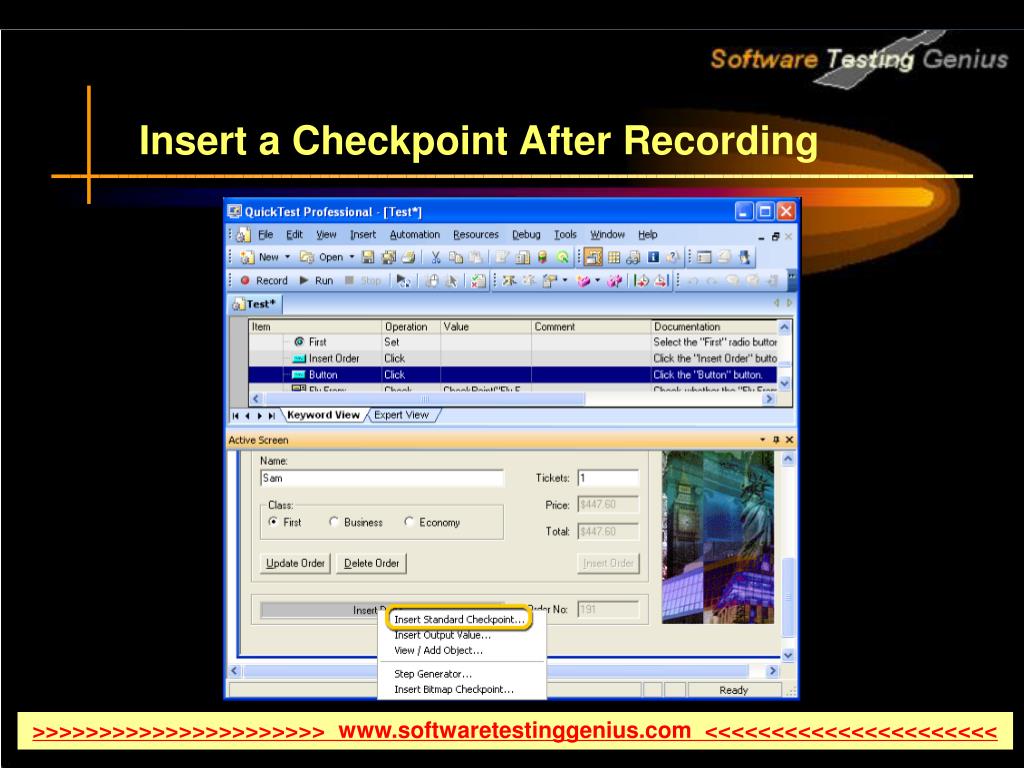The width and height of the screenshot is (1024, 768).
Task: Open the Insert menu
Action: coord(362,234)
